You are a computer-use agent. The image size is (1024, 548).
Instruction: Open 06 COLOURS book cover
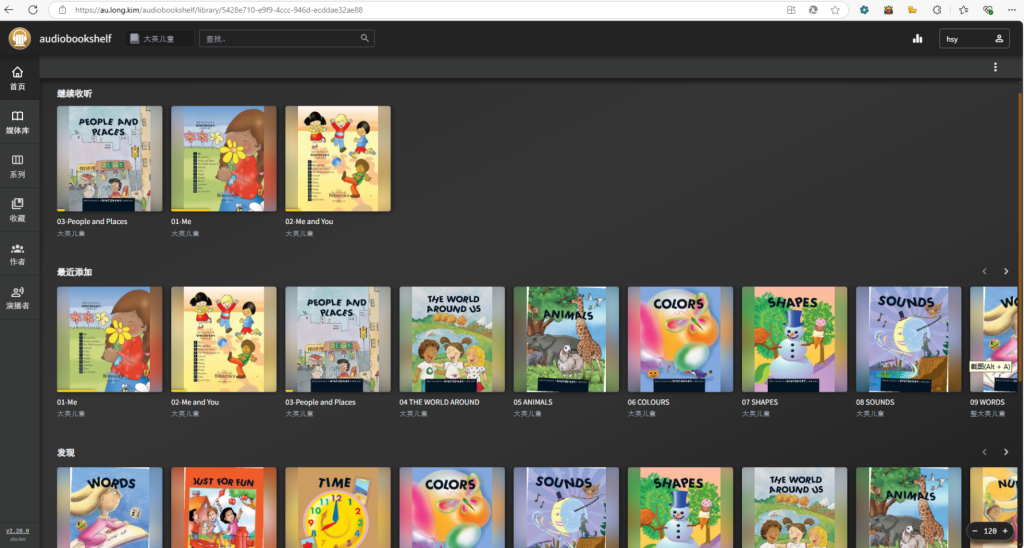tap(680, 339)
